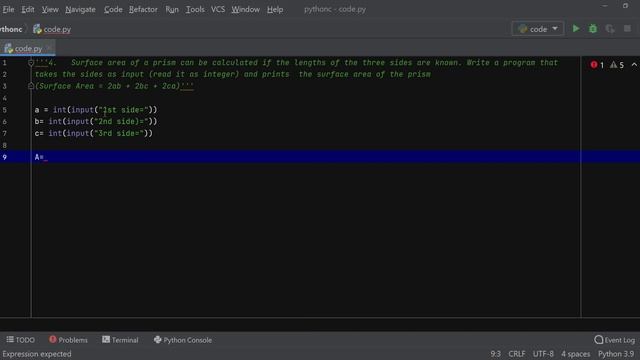The height and width of the screenshot is (360, 640).
Task: Click line number 5 in the gutter
Action: (4, 110)
